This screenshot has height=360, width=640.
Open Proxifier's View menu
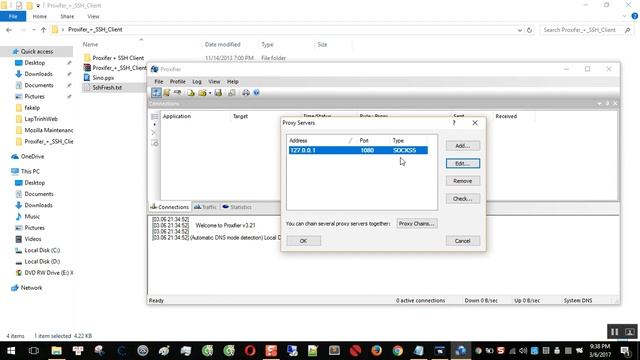pos(214,82)
